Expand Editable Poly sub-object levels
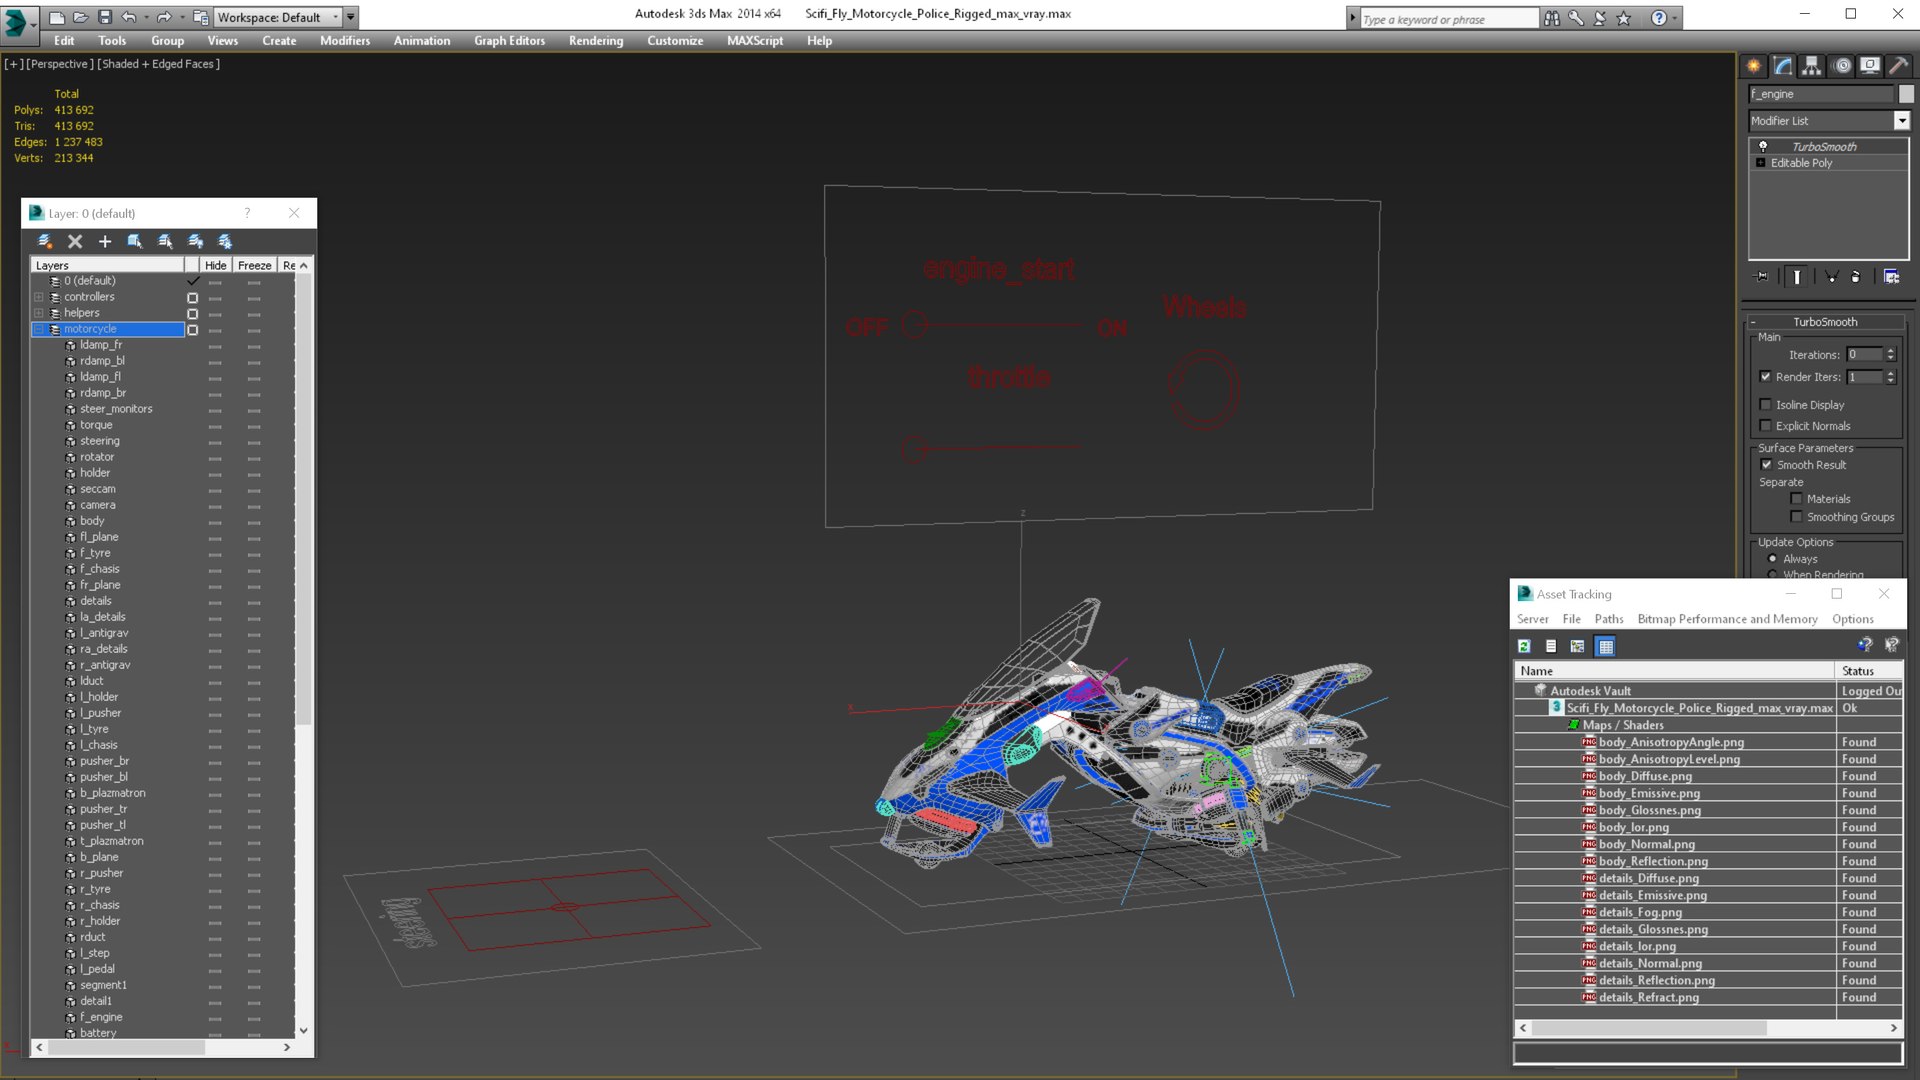Screen dimensions: 1920x1080 [x=1761, y=163]
